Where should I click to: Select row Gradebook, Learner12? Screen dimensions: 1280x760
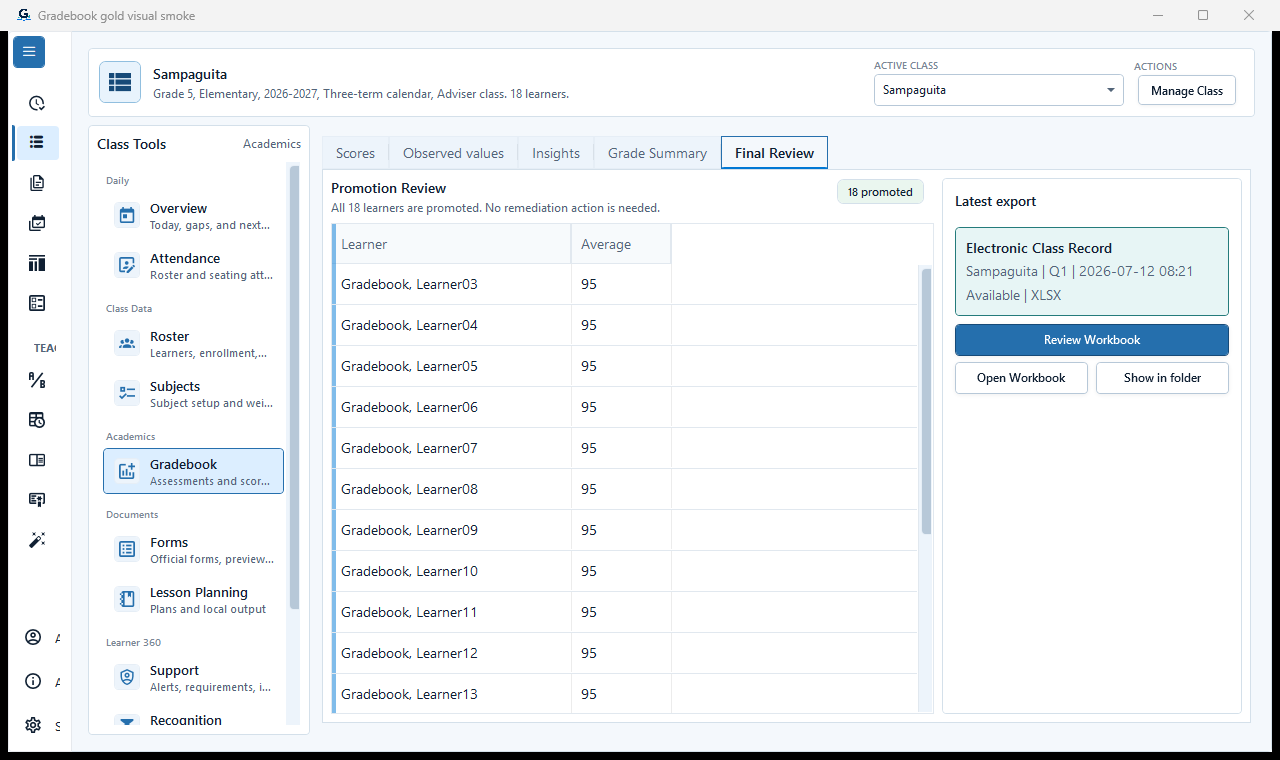coord(625,653)
